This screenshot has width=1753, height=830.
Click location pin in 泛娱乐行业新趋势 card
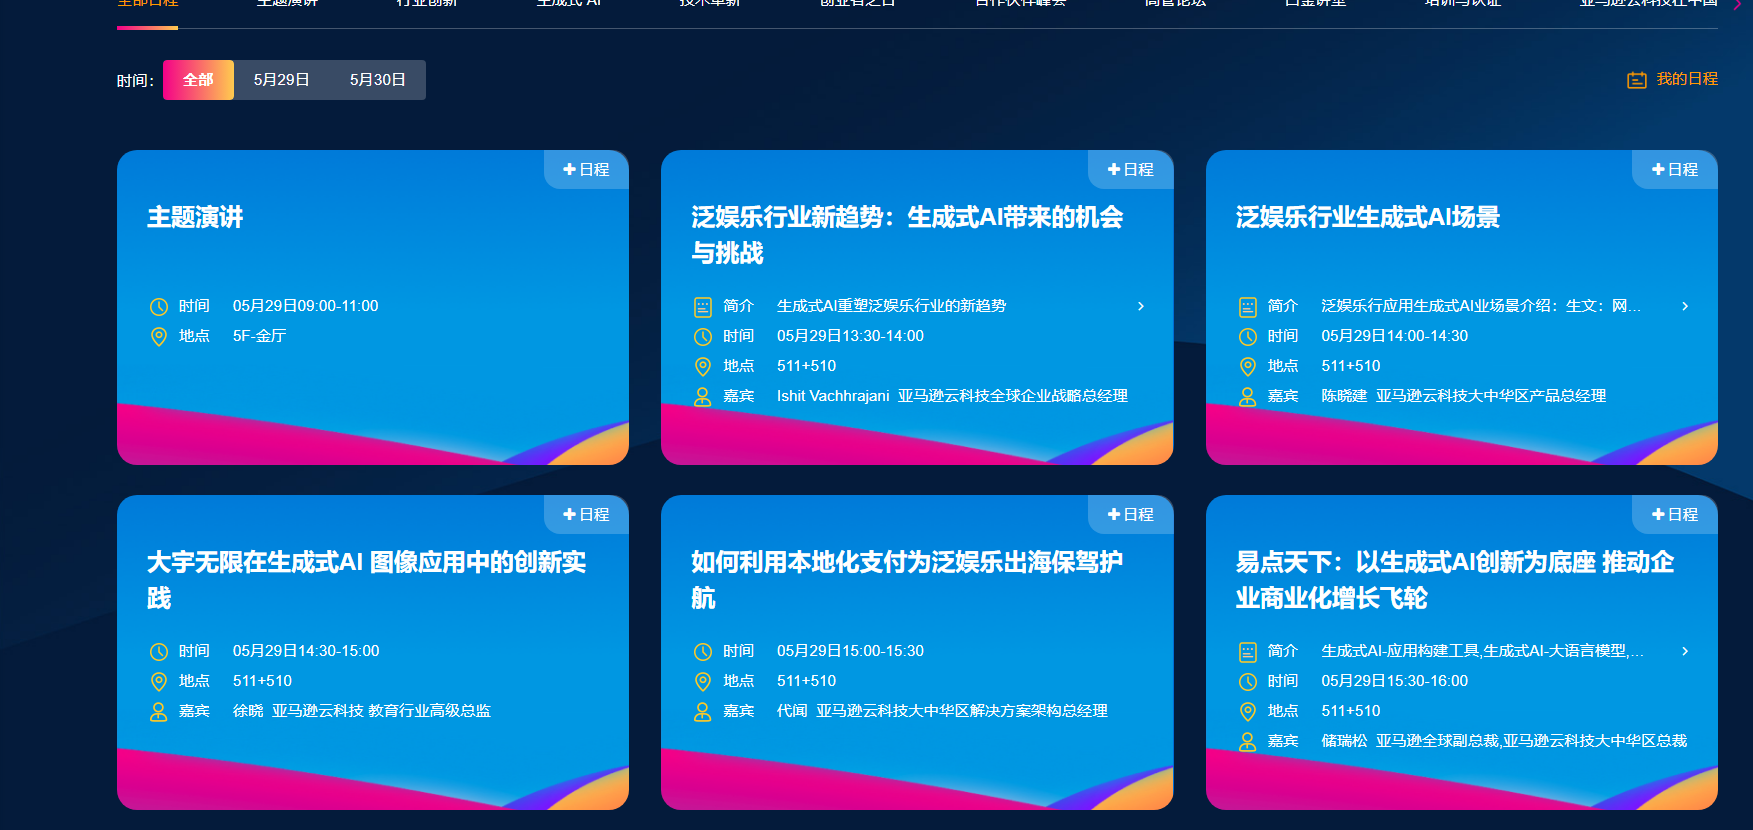[x=703, y=367]
